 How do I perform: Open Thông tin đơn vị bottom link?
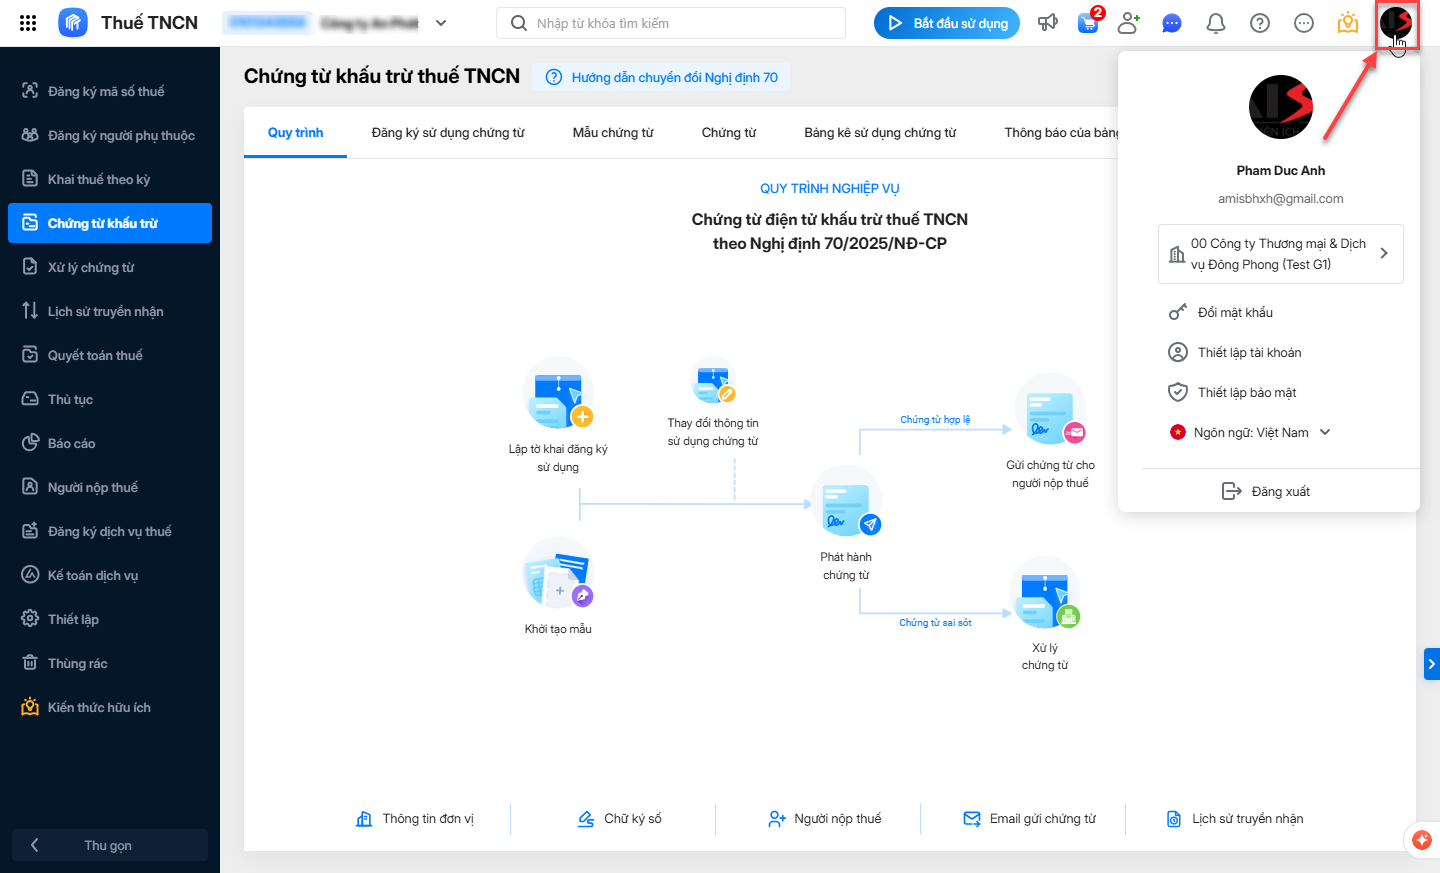(x=415, y=819)
